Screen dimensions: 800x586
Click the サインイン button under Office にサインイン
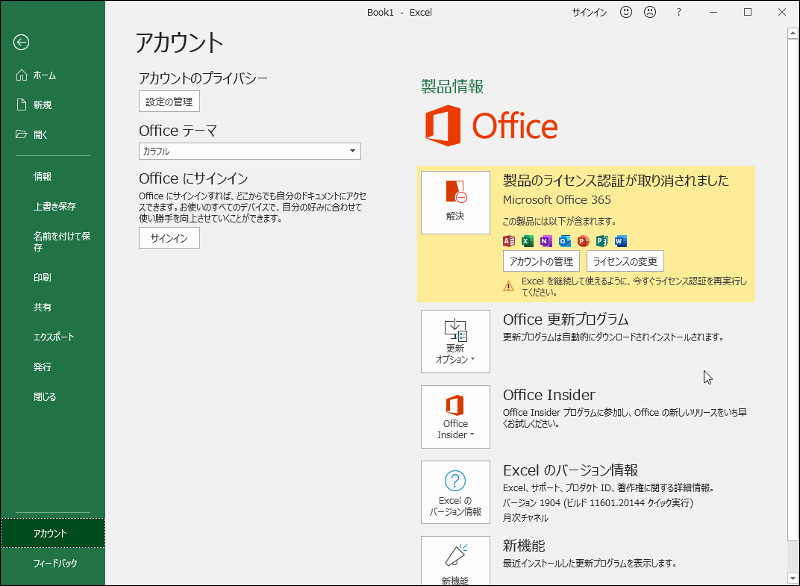(x=169, y=238)
